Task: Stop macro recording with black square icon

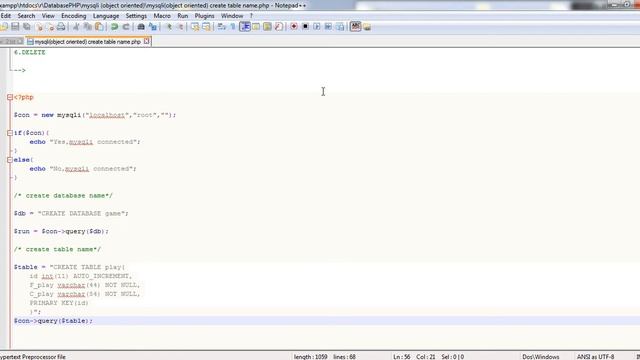Action: 305,27
